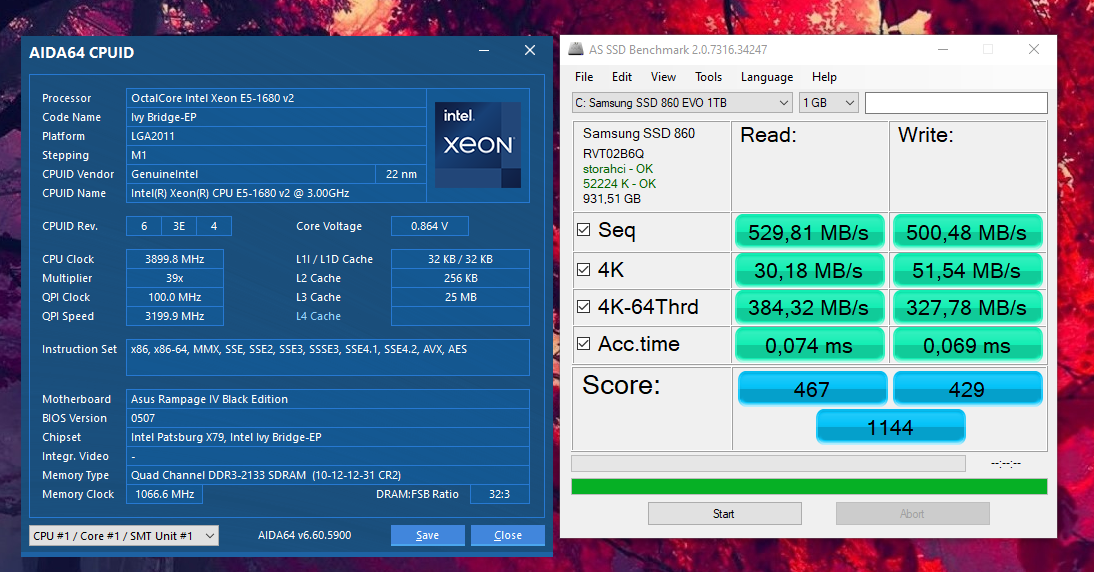
Task: Click Motherboard value Asus Rampage IV Black Edition
Action: pyautogui.click(x=327, y=399)
